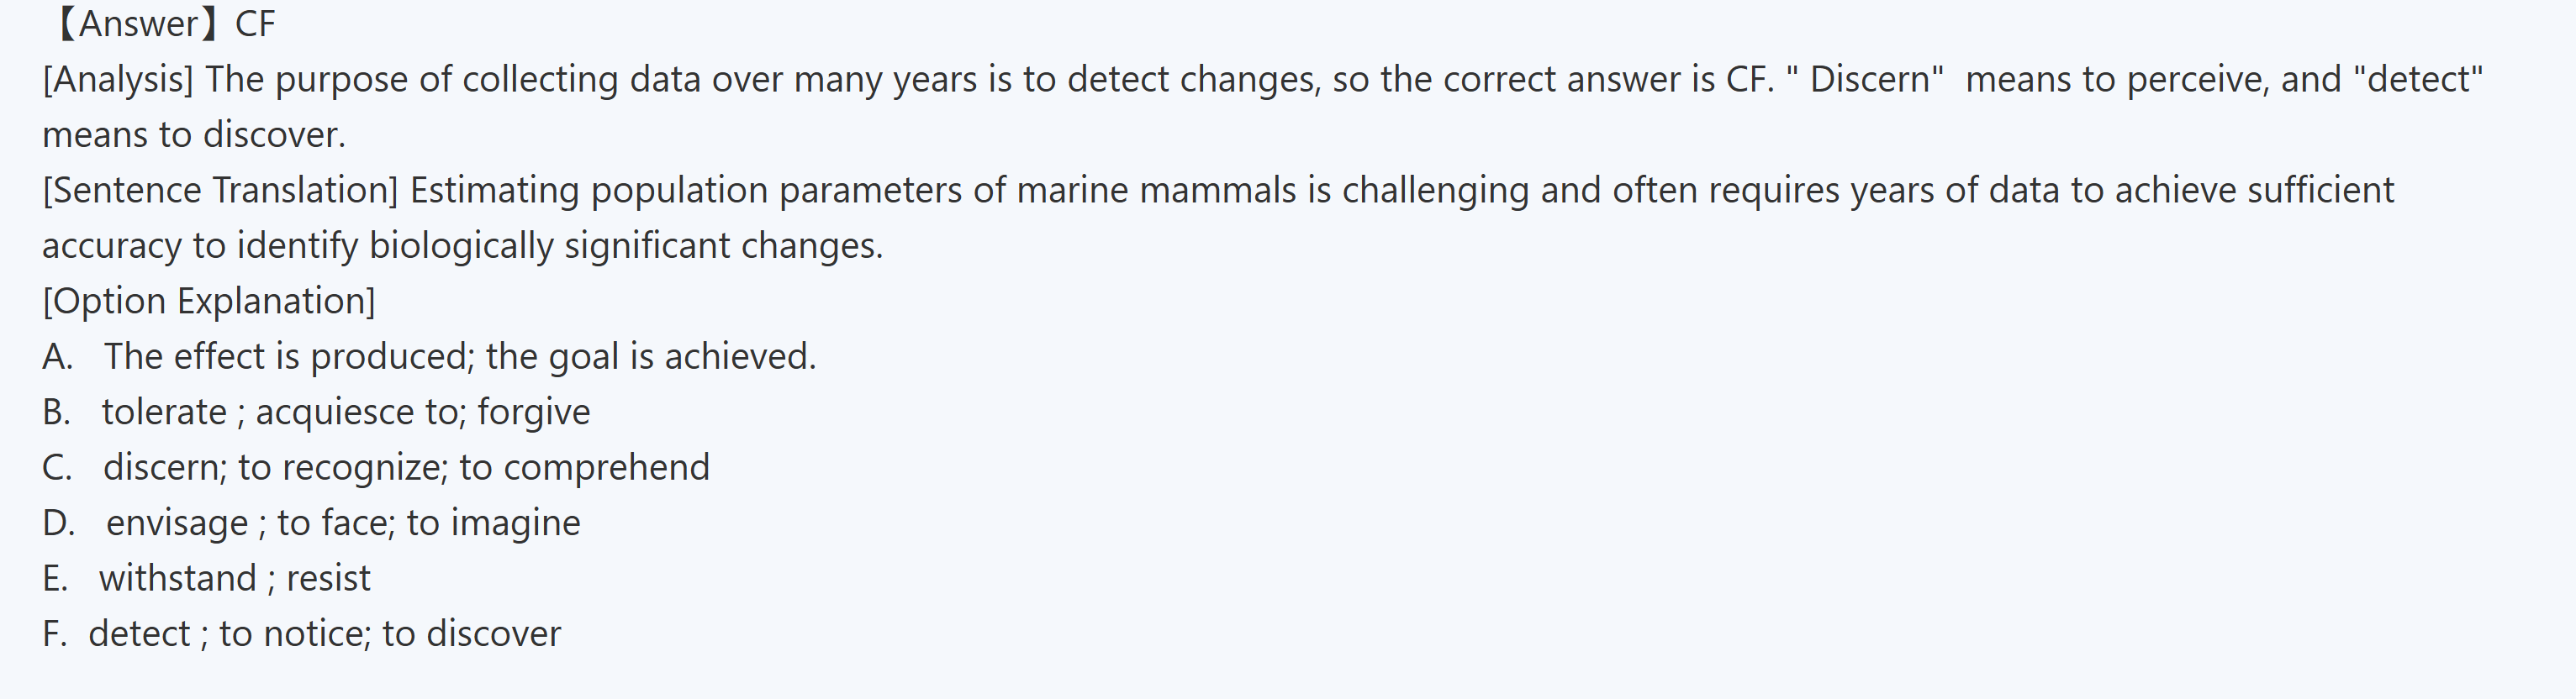Click the word "resist" in option E
This screenshot has width=2576, height=699.
[x=328, y=578]
